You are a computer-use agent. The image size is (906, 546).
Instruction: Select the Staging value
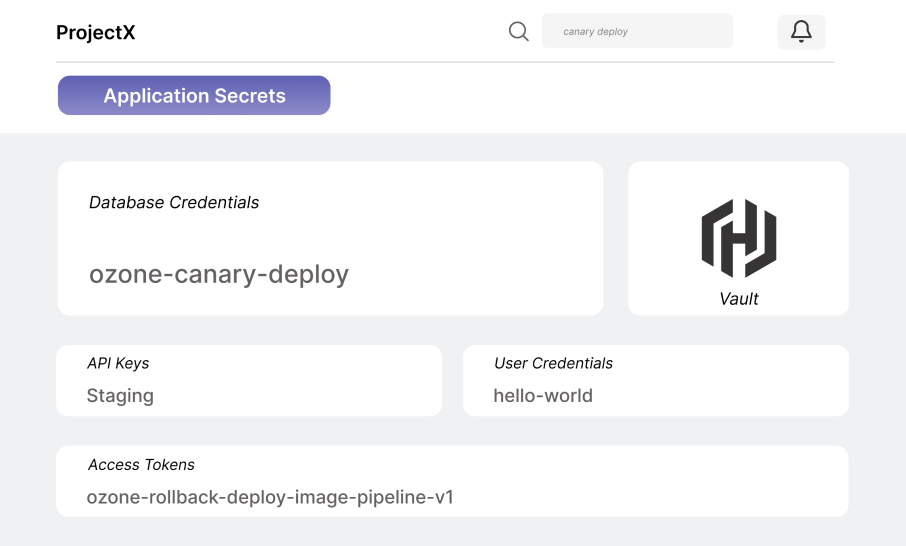(120, 396)
